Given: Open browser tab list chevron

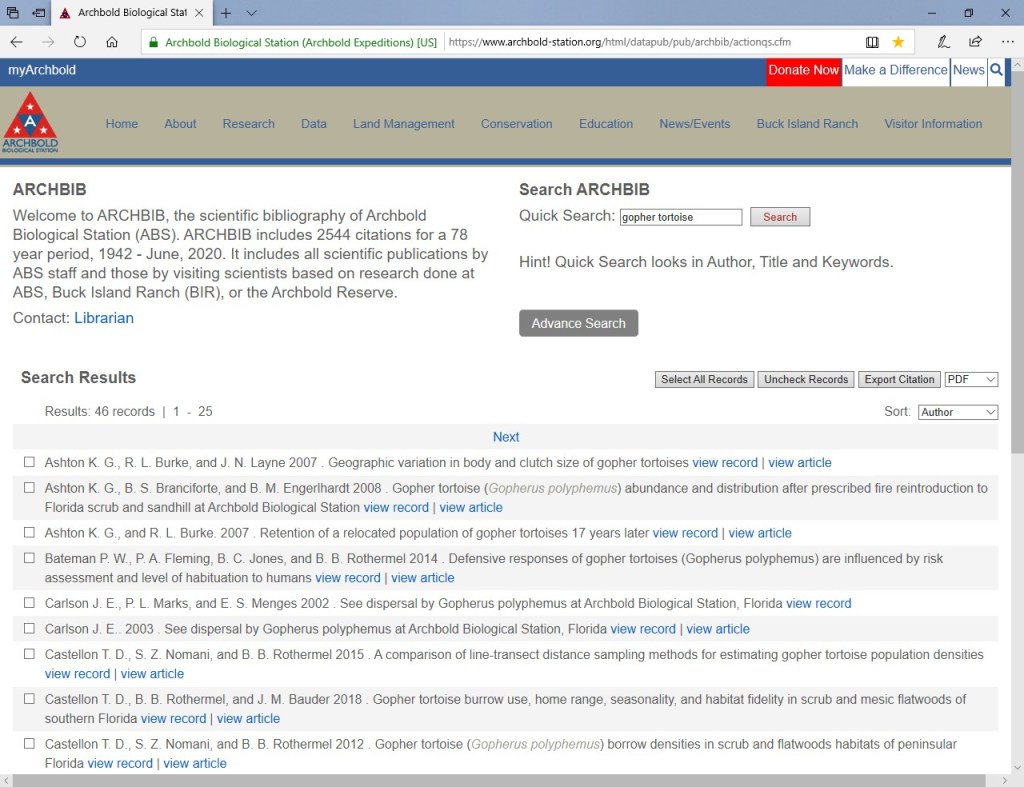Looking at the screenshot, I should pos(251,13).
